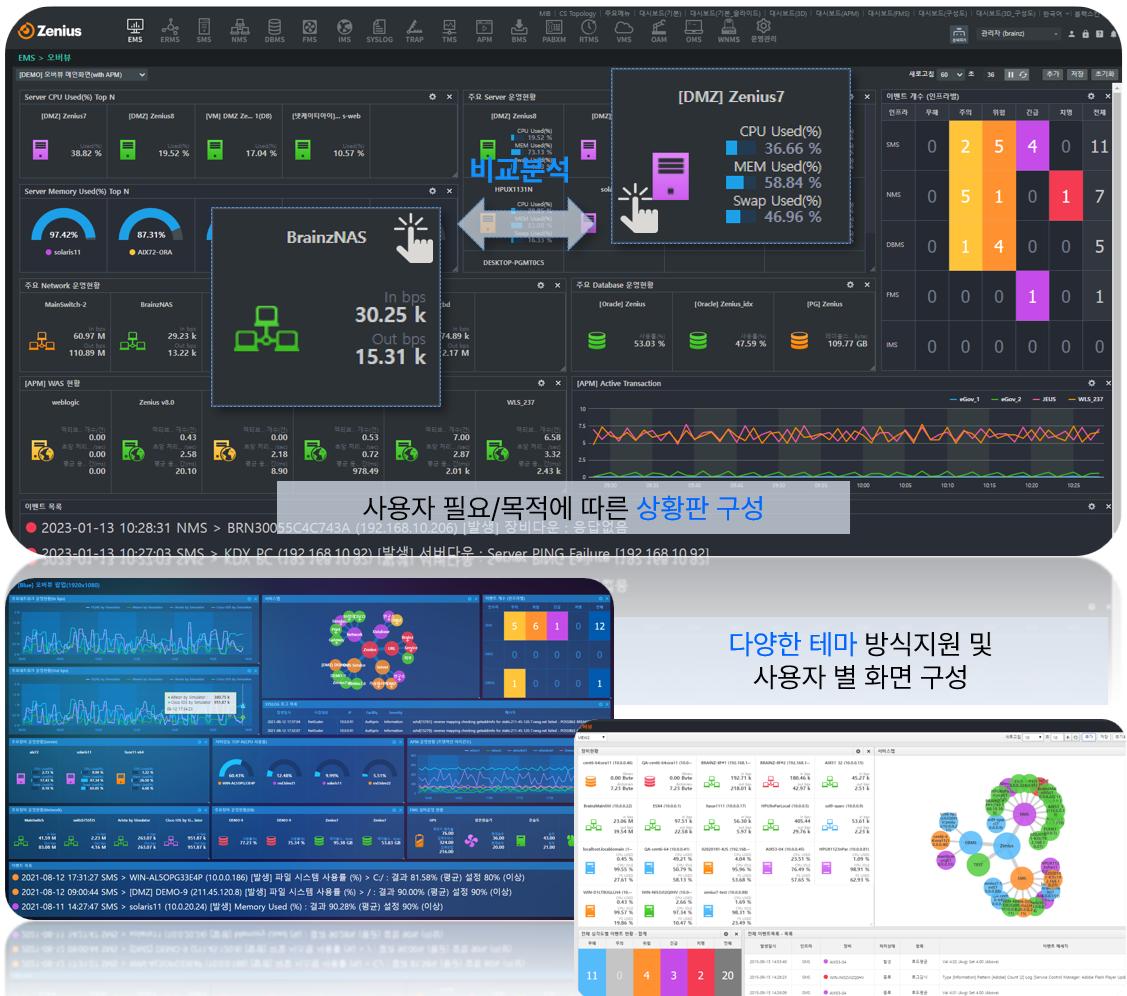Viewport: 1127px width, 996px height.
Task: Close the Server CPU Used(%) Top N widget
Action: 449,97
